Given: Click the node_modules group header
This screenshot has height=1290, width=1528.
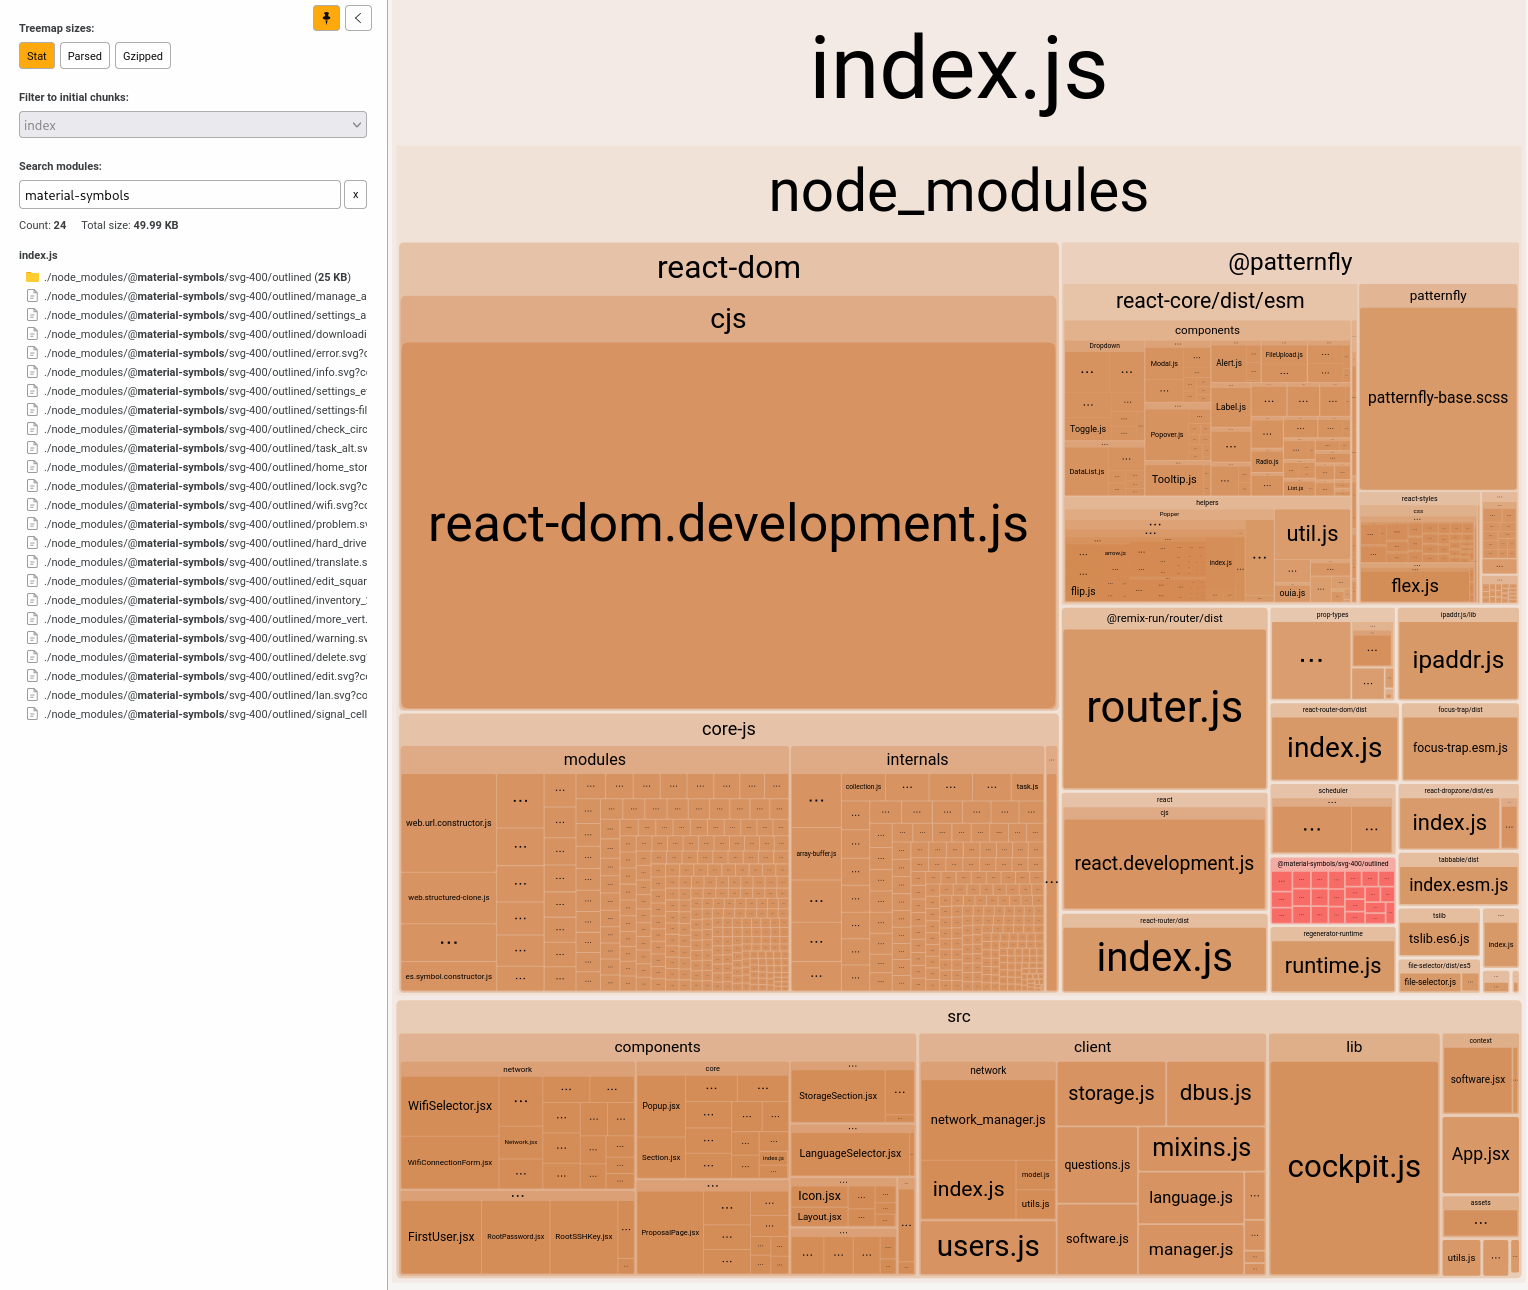Looking at the screenshot, I should tap(958, 192).
